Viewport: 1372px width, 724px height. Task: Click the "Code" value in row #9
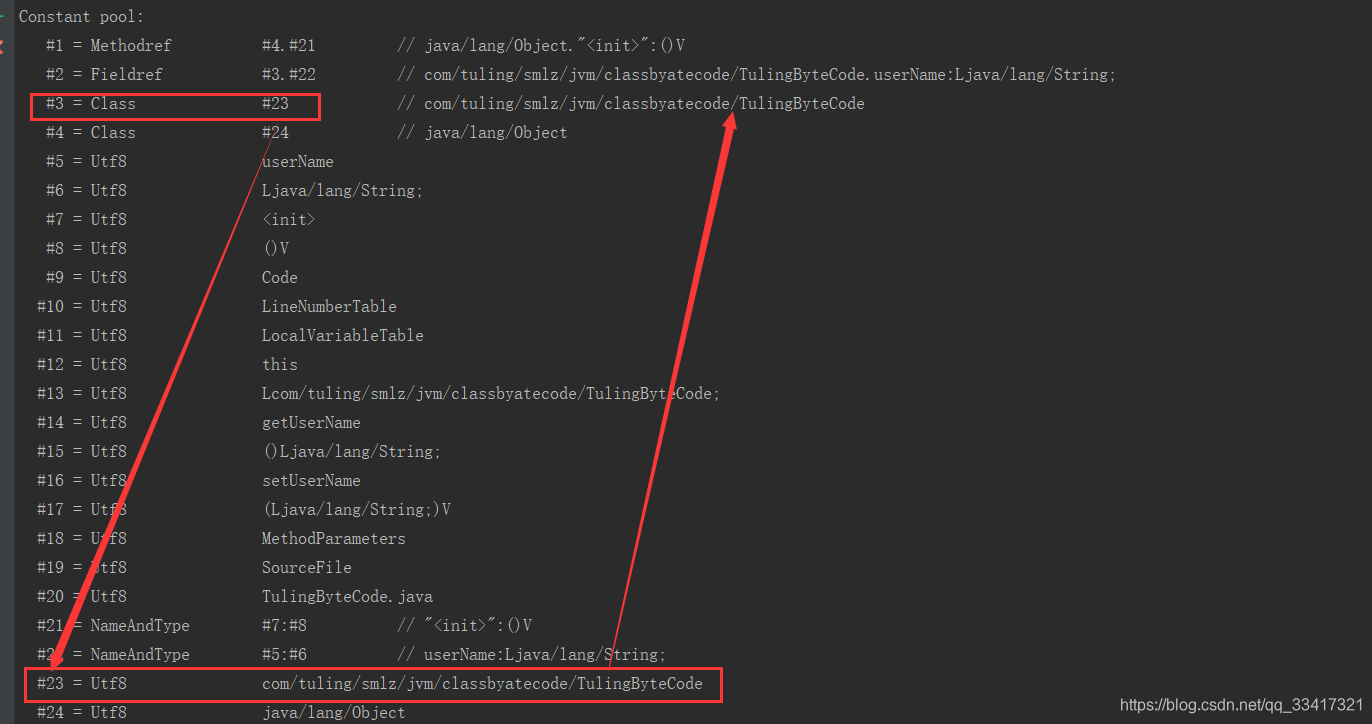click(280, 278)
